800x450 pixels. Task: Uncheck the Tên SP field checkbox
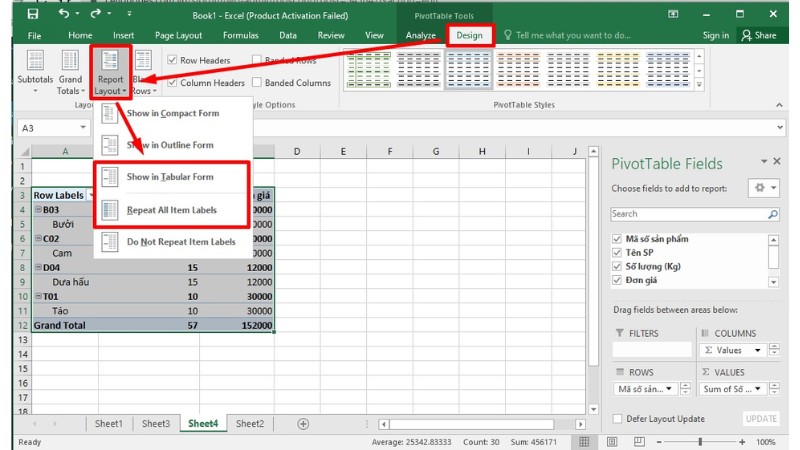coord(617,253)
